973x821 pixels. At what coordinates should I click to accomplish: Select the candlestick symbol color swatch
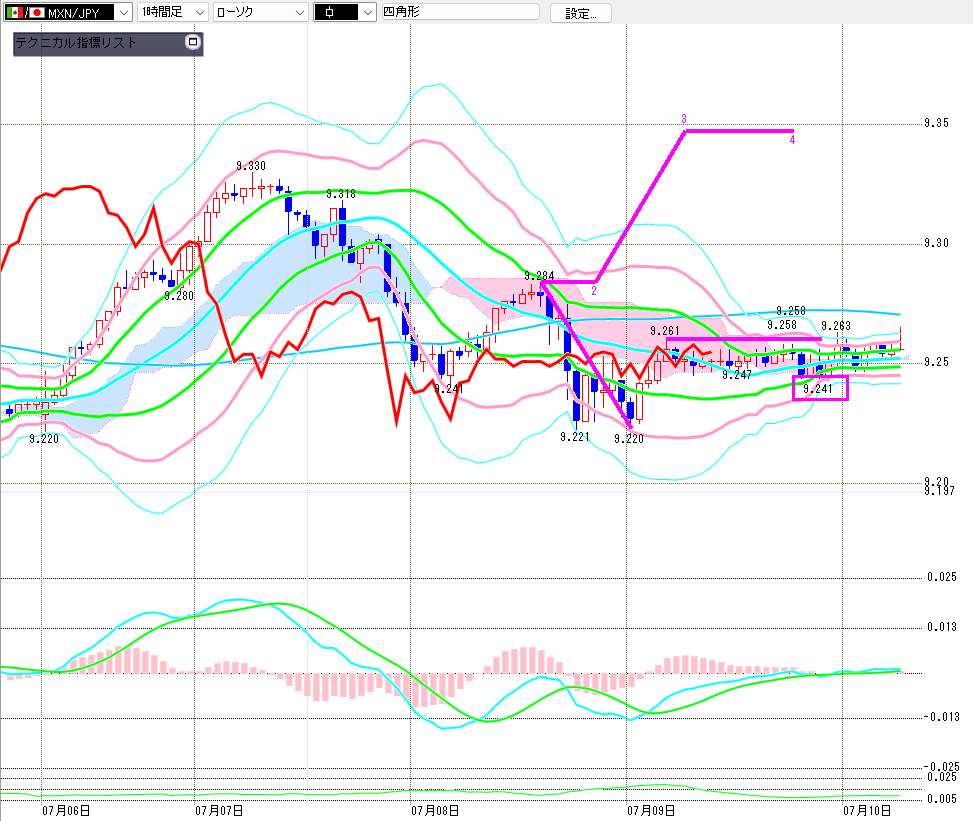(336, 12)
